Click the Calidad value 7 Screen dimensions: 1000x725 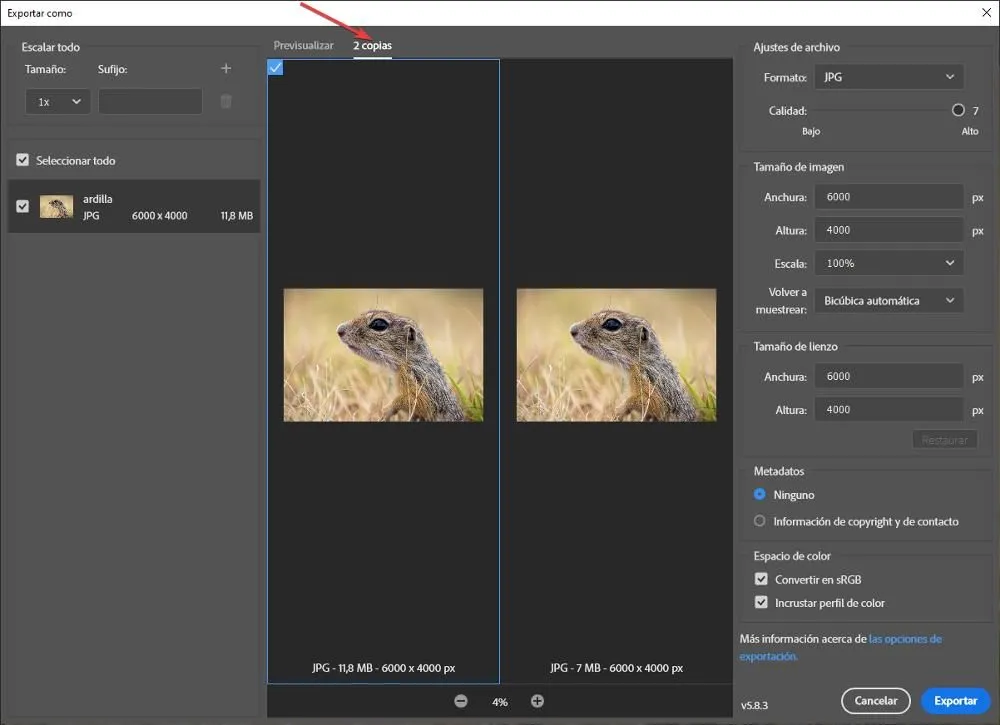click(x=975, y=111)
